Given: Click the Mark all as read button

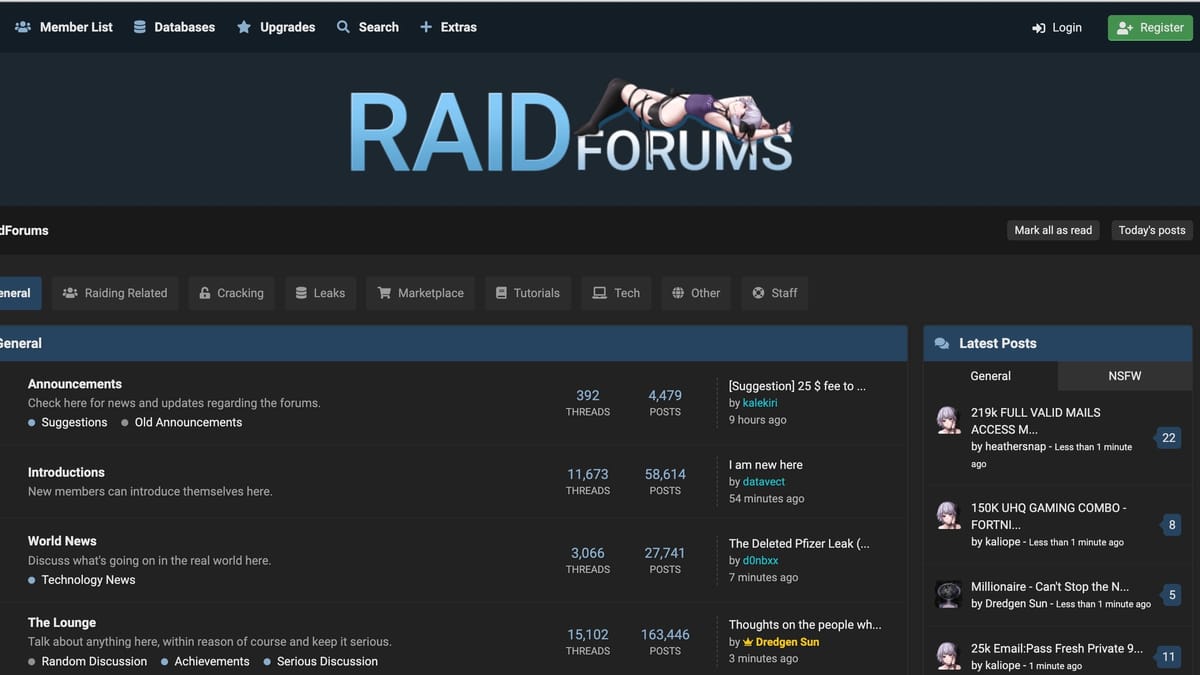Looking at the screenshot, I should (x=1053, y=230).
